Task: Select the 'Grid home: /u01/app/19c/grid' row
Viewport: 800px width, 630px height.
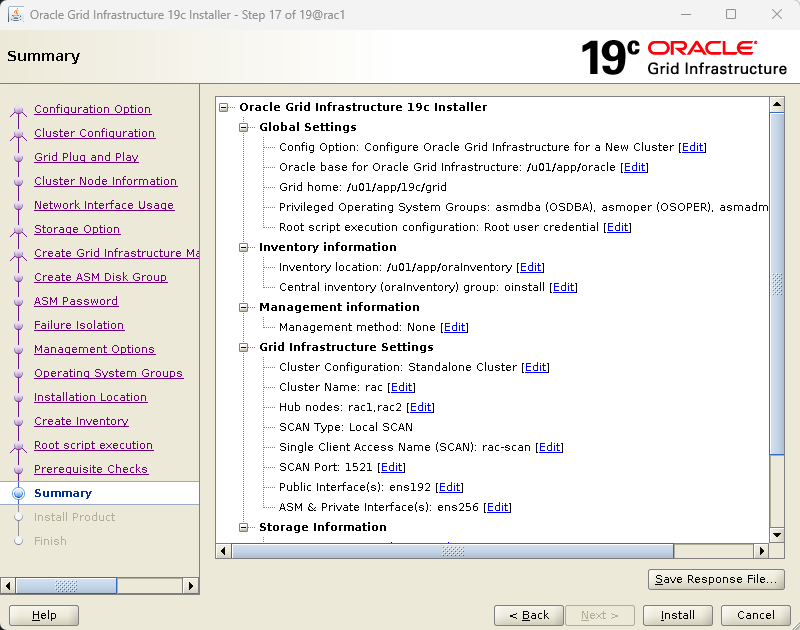Action: [363, 187]
